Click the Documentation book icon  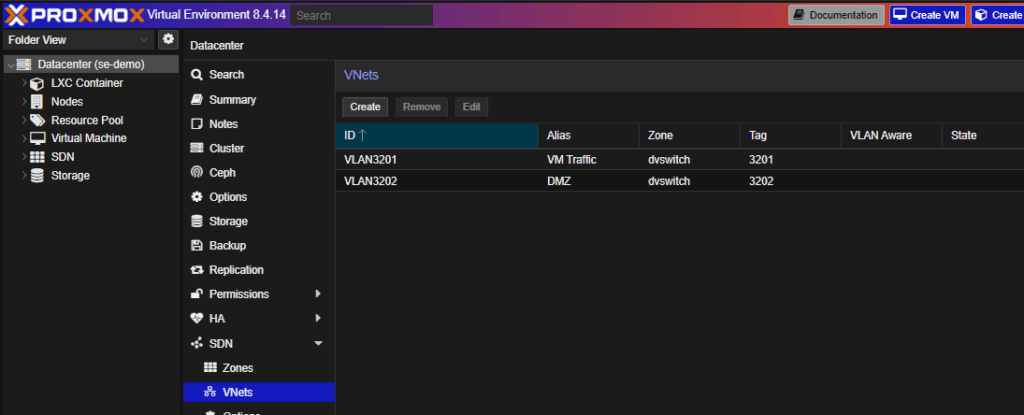(x=799, y=14)
